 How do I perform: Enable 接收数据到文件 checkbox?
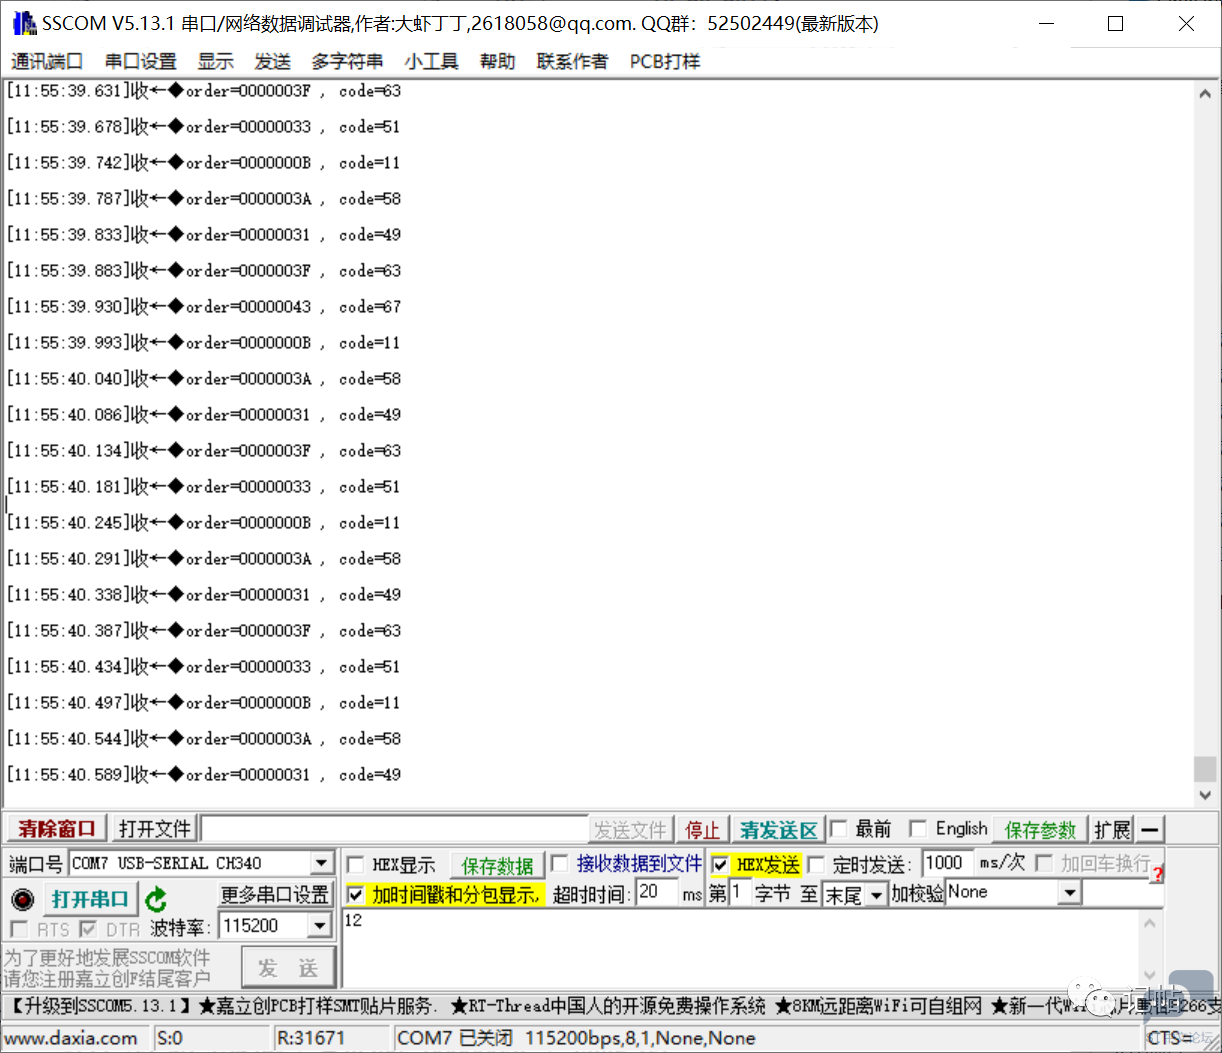click(559, 863)
